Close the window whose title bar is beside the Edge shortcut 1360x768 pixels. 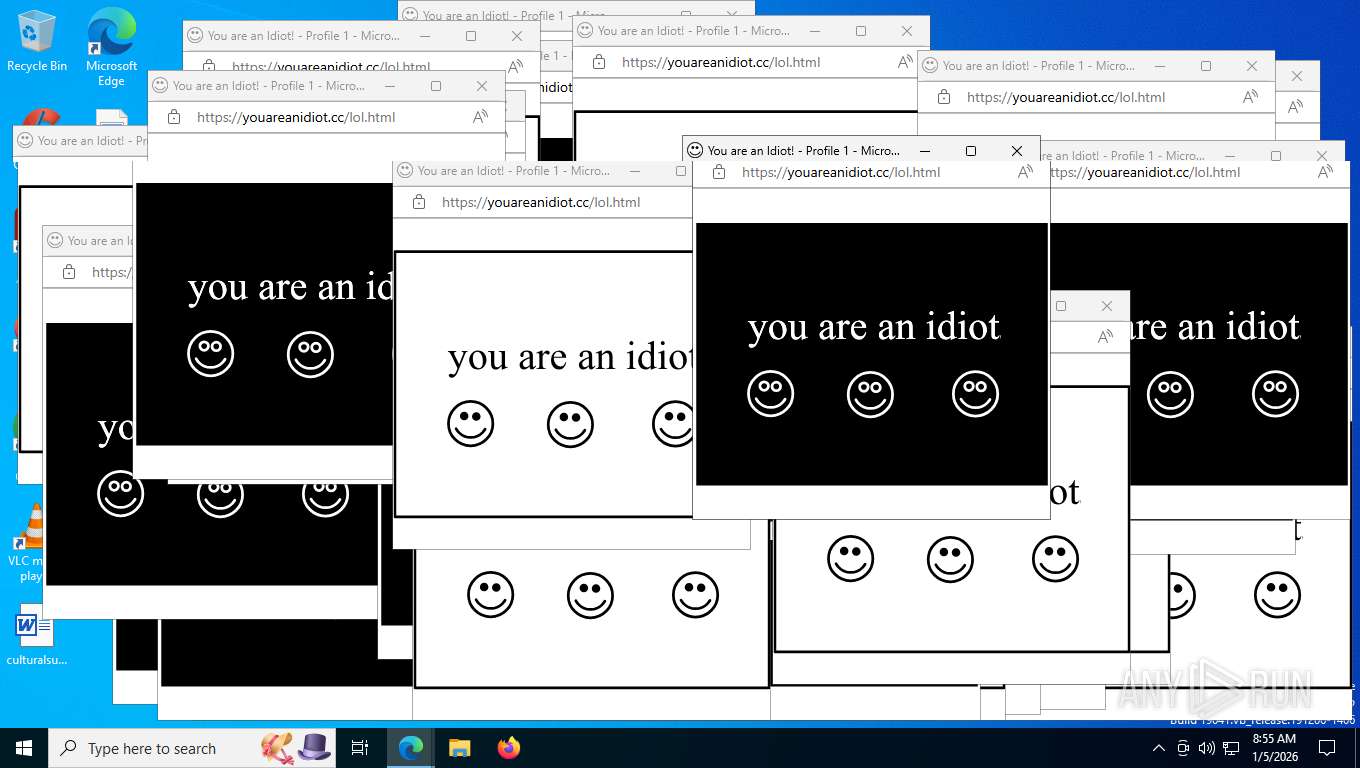coord(517,36)
